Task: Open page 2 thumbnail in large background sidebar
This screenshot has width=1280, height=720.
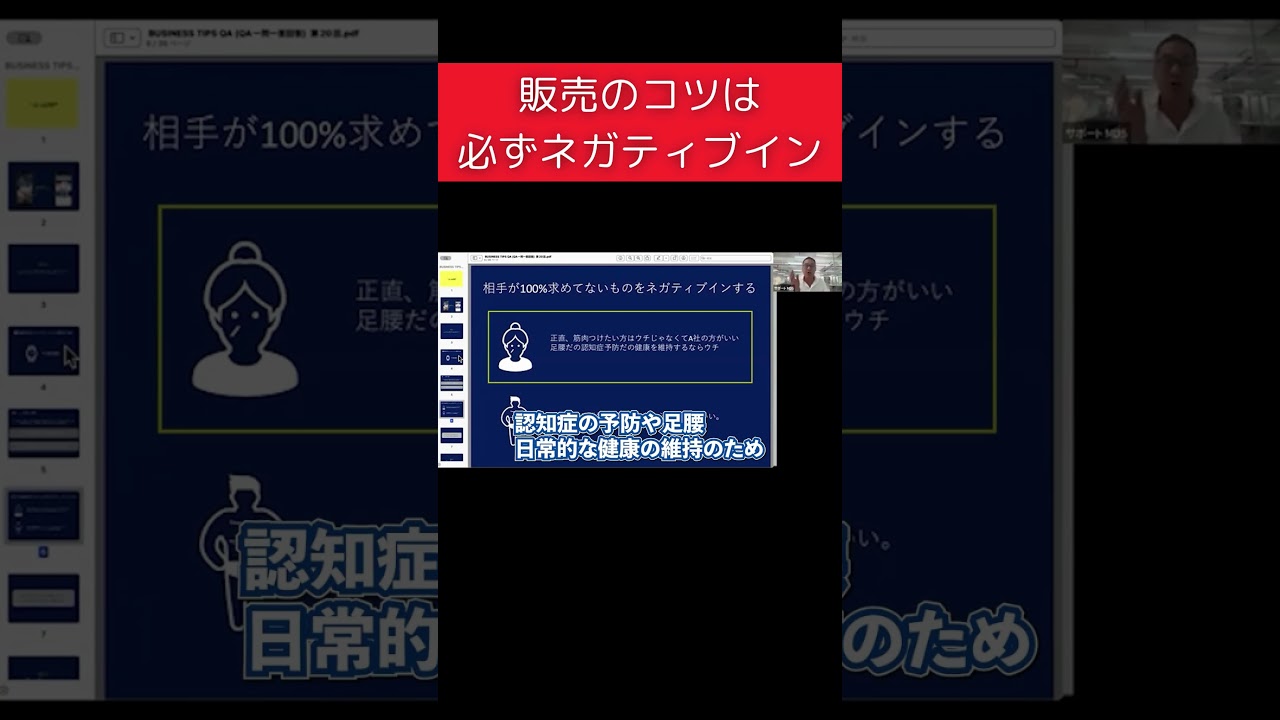Action: click(x=43, y=186)
